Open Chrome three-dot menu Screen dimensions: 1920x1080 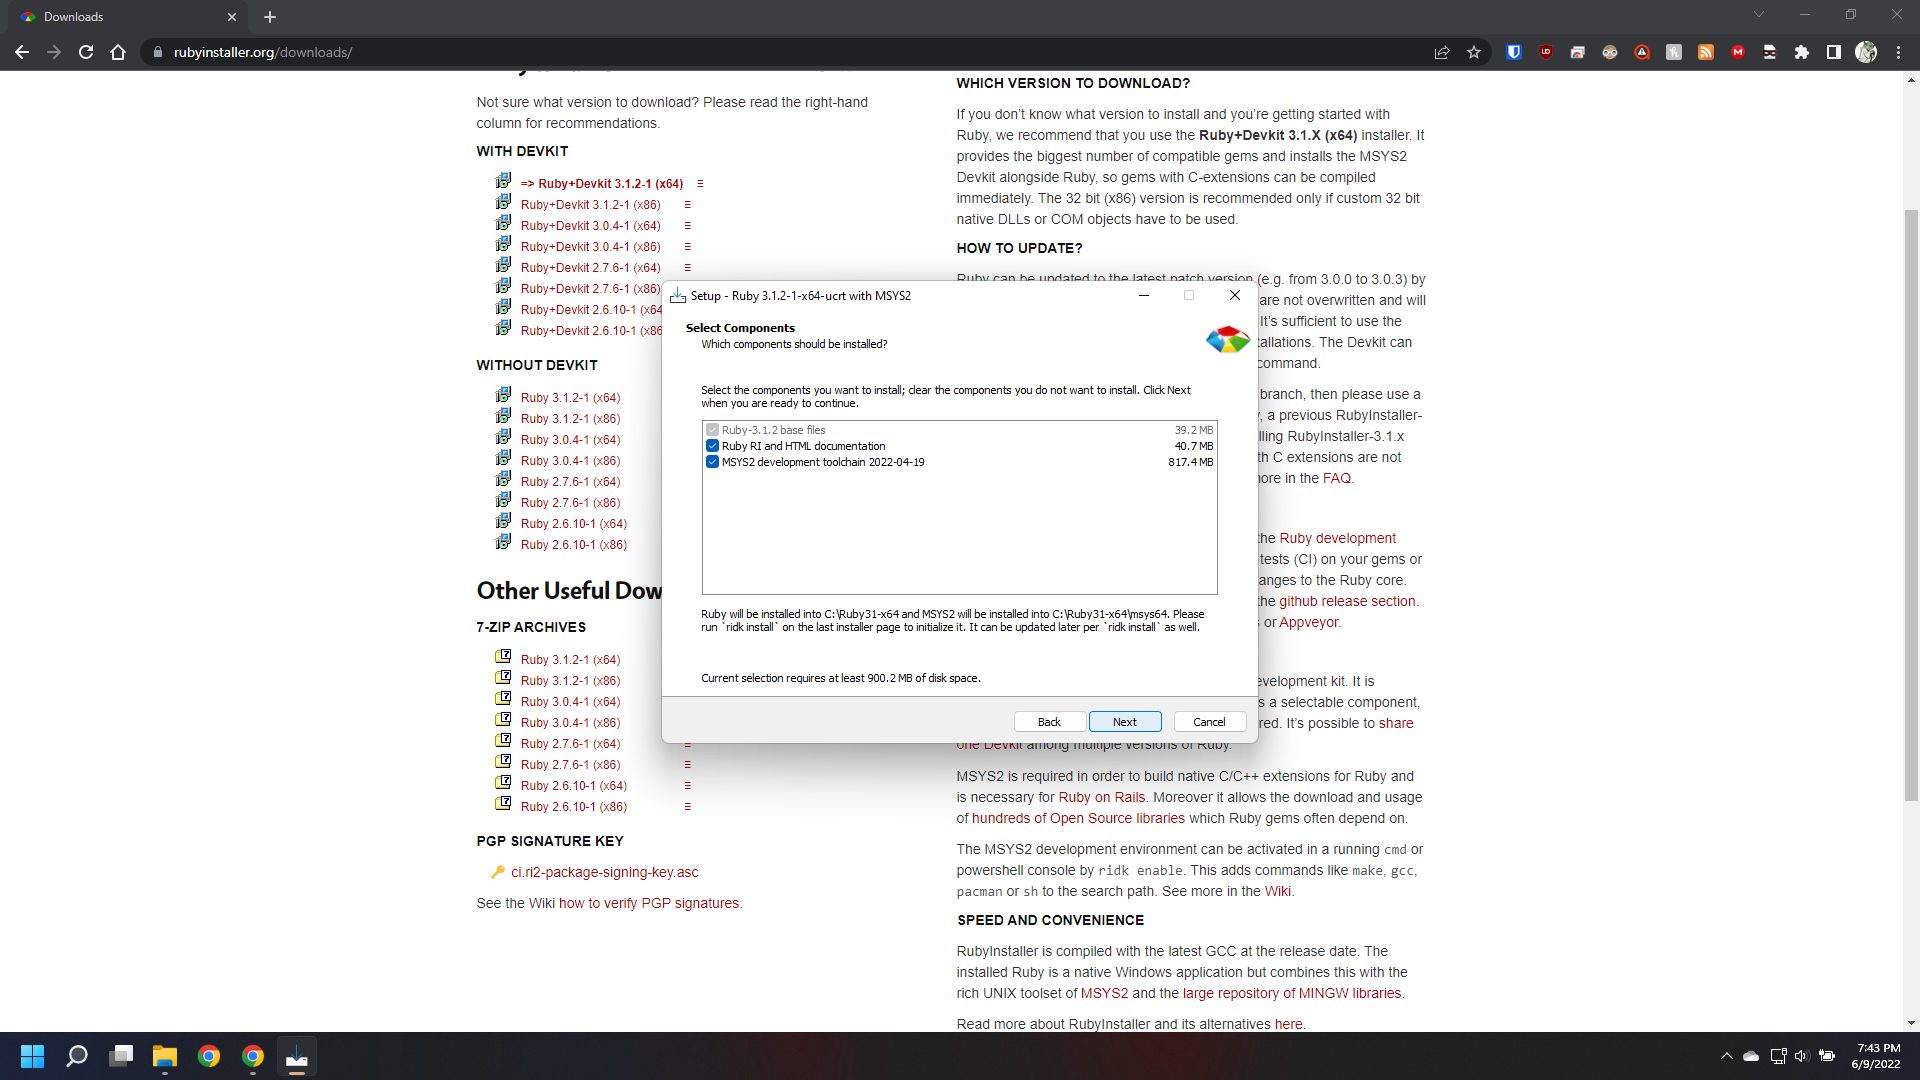click(x=1898, y=52)
